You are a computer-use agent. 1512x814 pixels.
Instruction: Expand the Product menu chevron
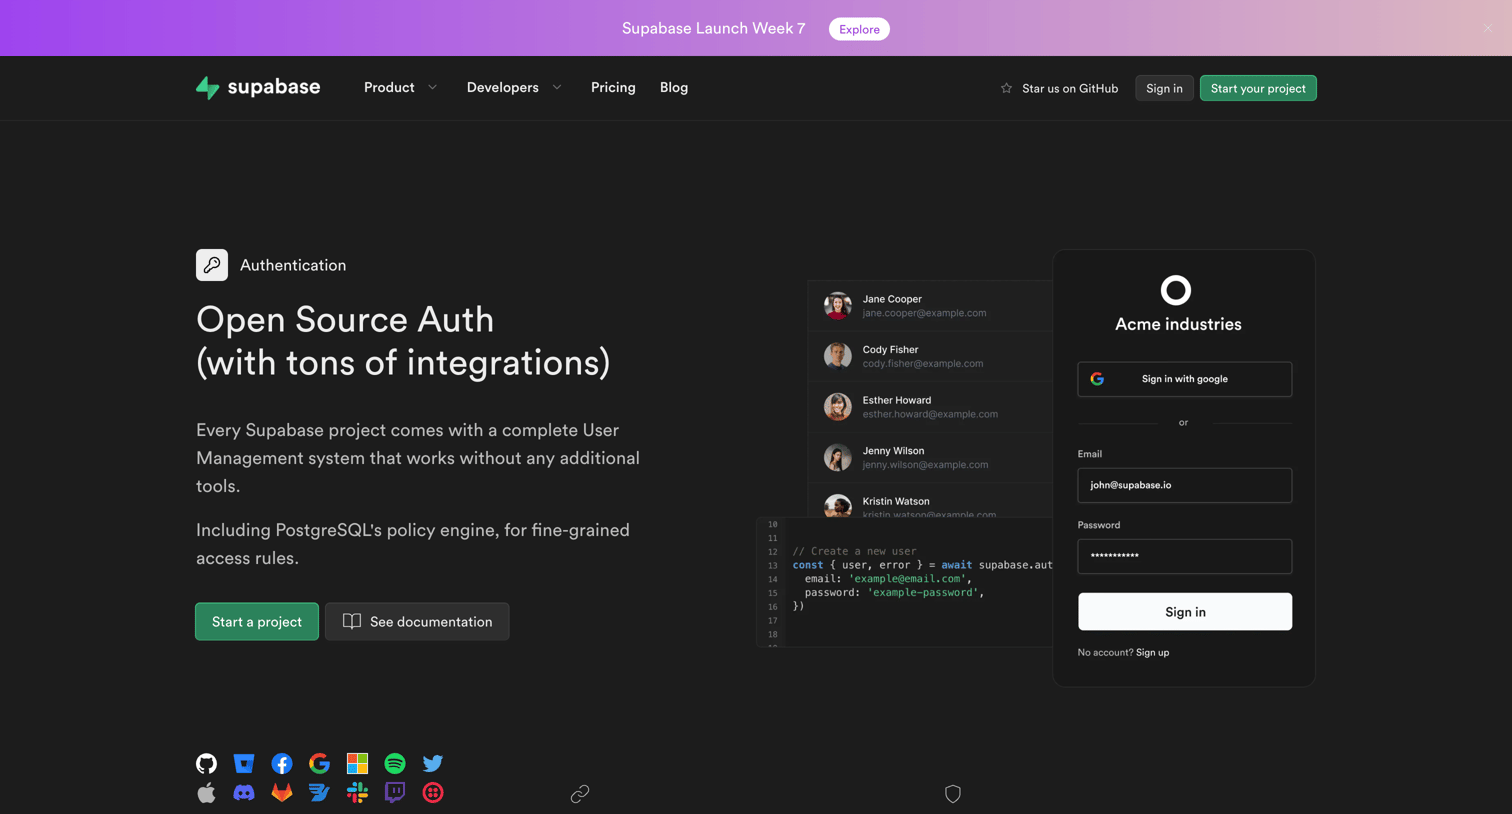433,88
